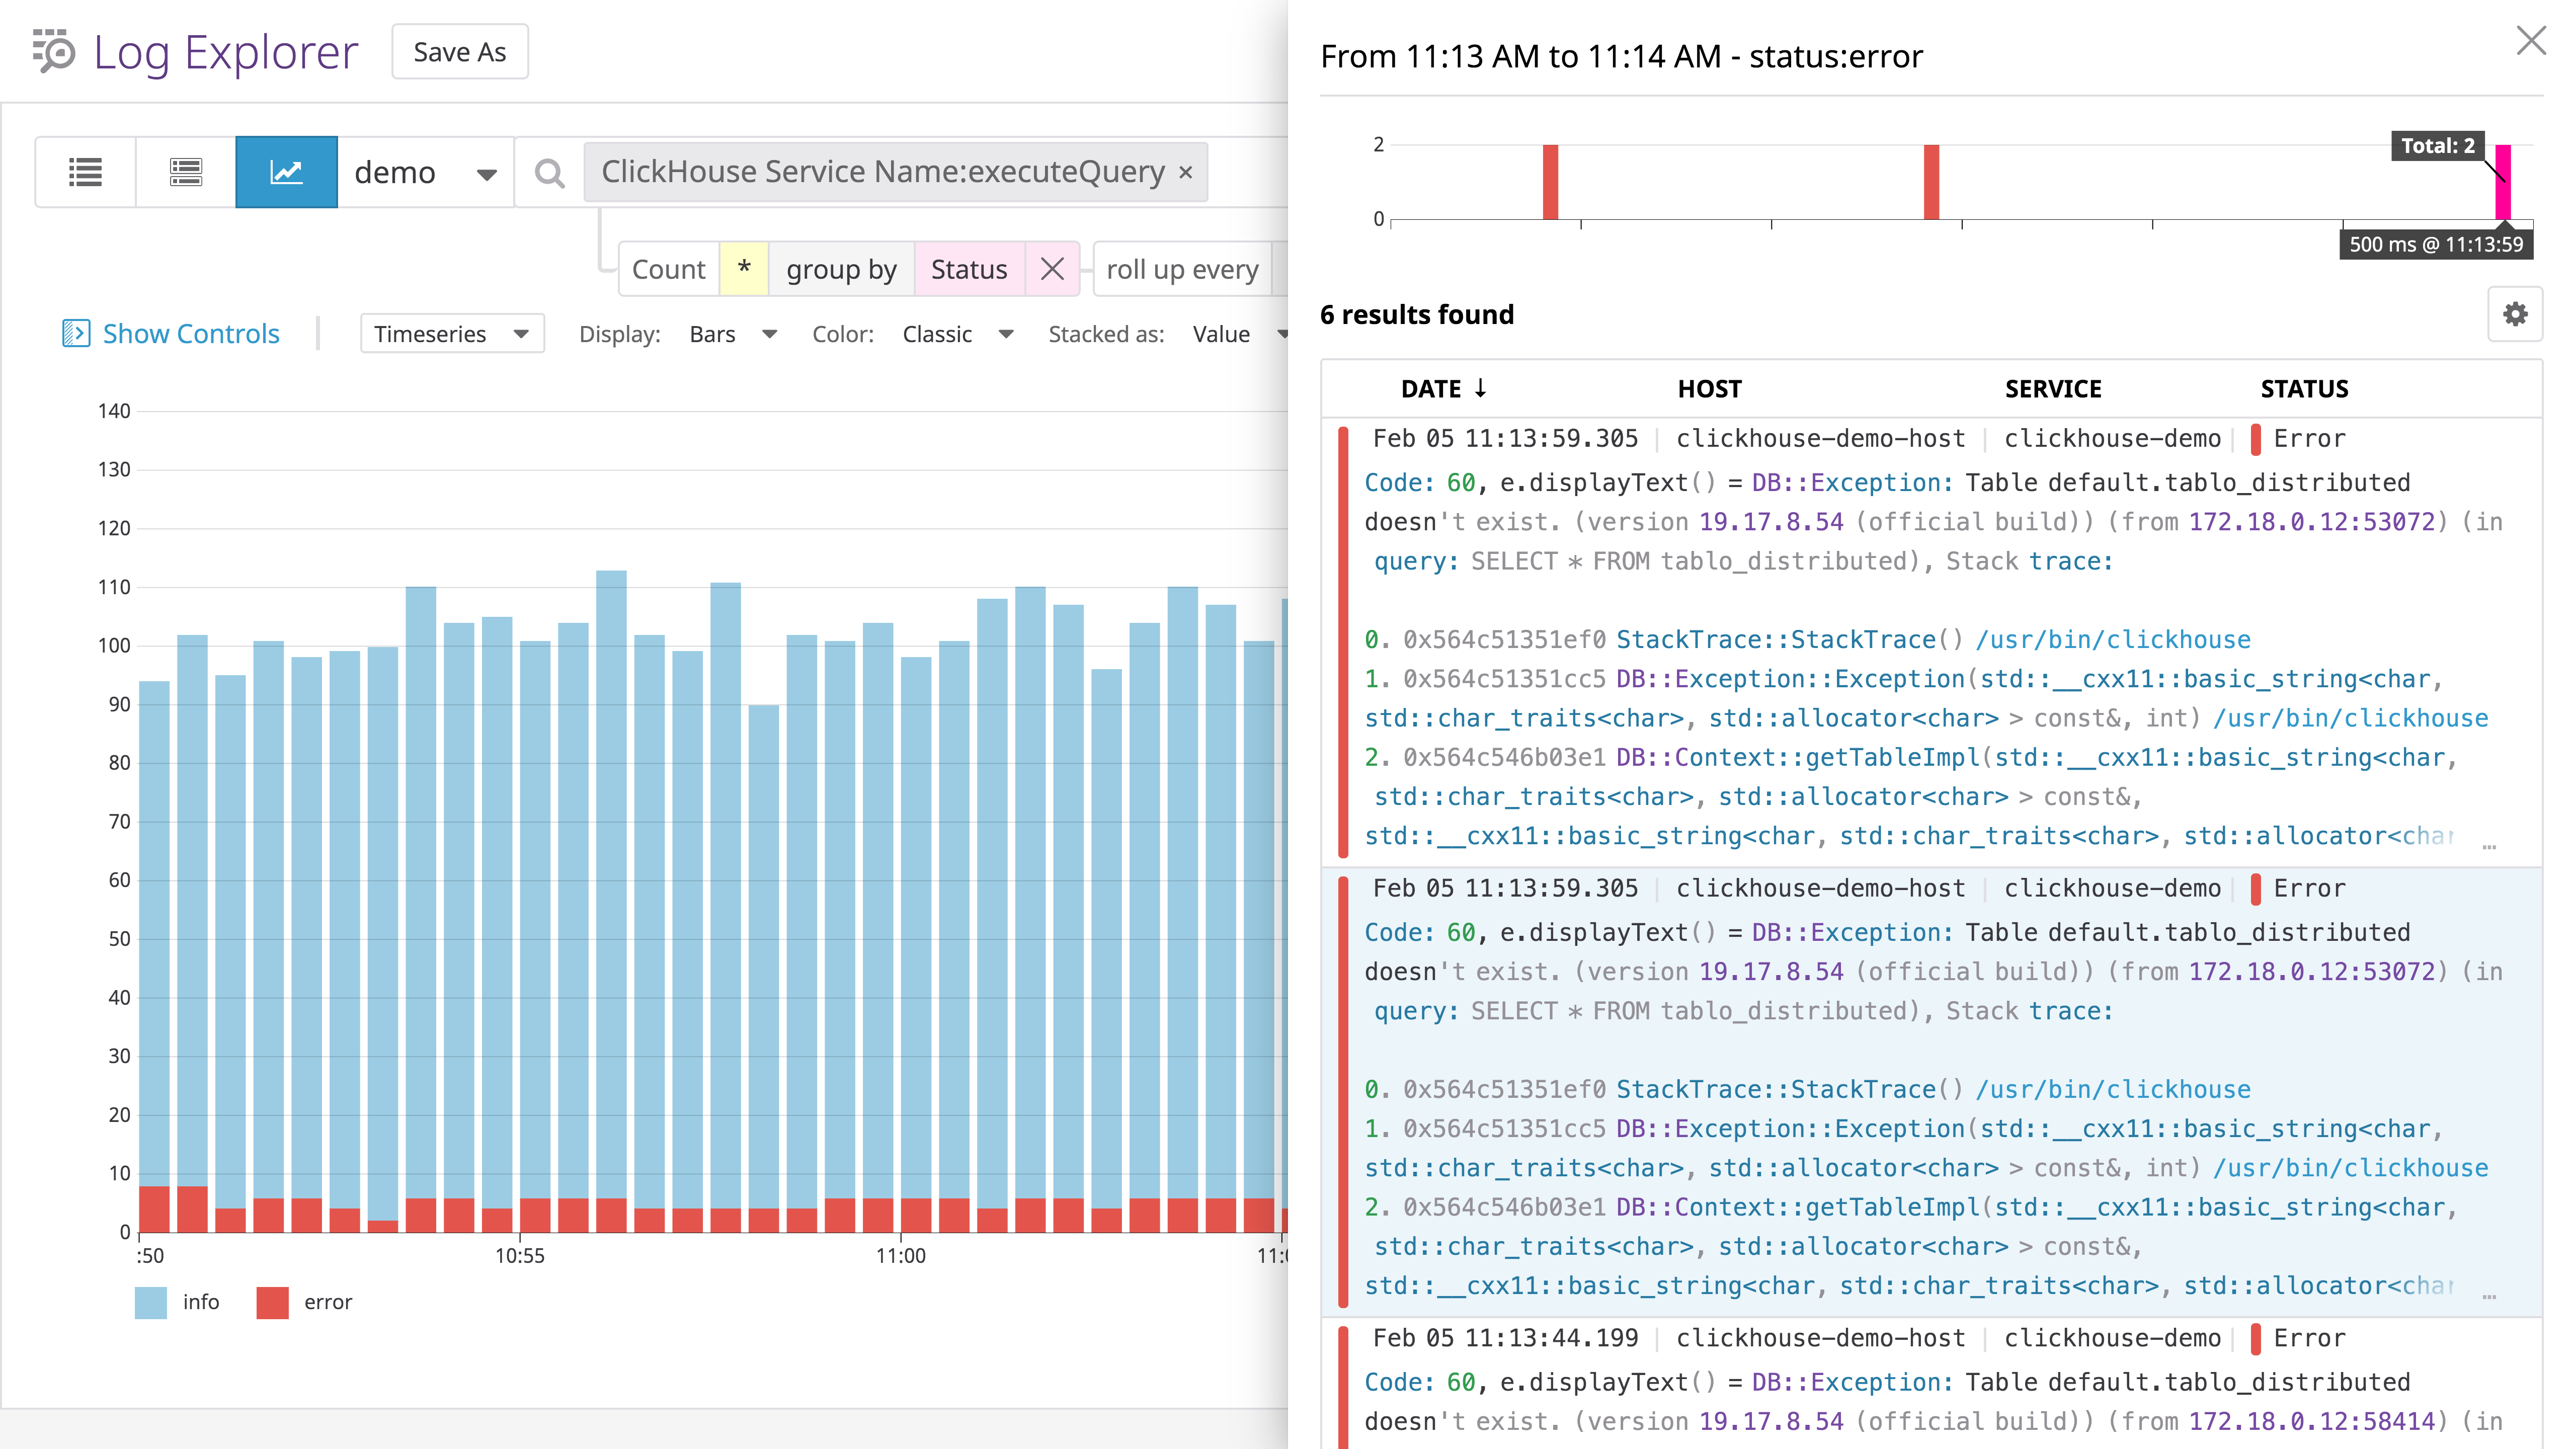Image resolution: width=2576 pixels, height=1449 pixels.
Task: Open the Timeseries visualization dropdown
Action: [x=452, y=334]
